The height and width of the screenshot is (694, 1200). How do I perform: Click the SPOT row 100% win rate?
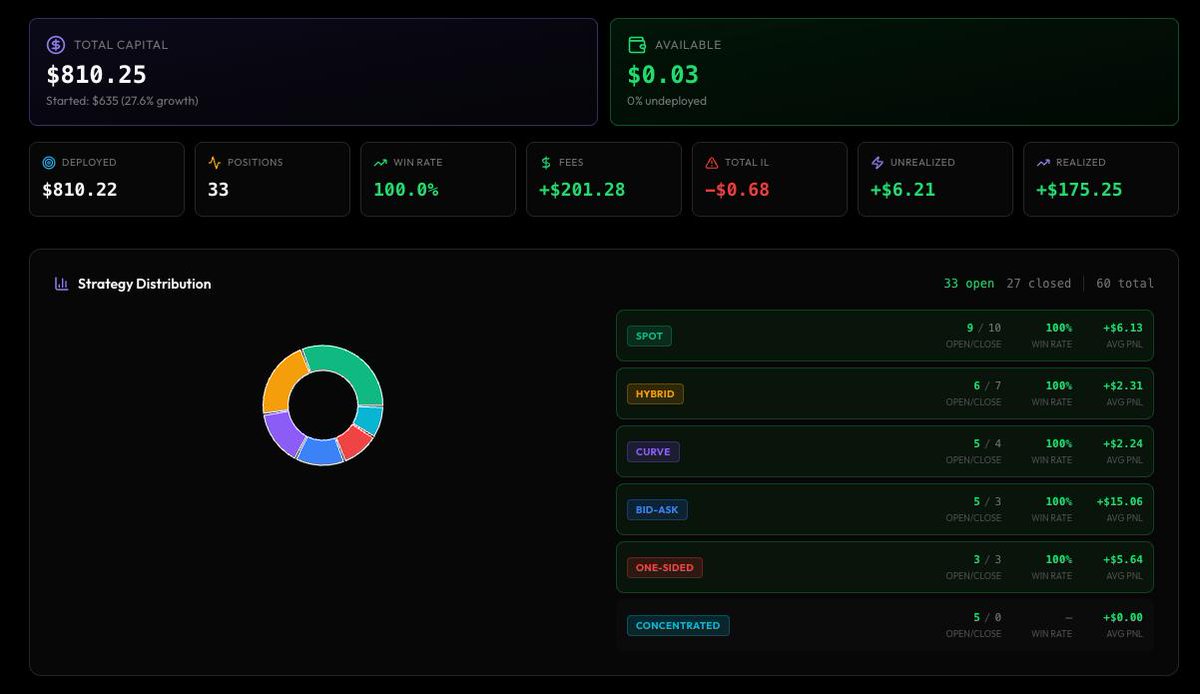(1059, 328)
